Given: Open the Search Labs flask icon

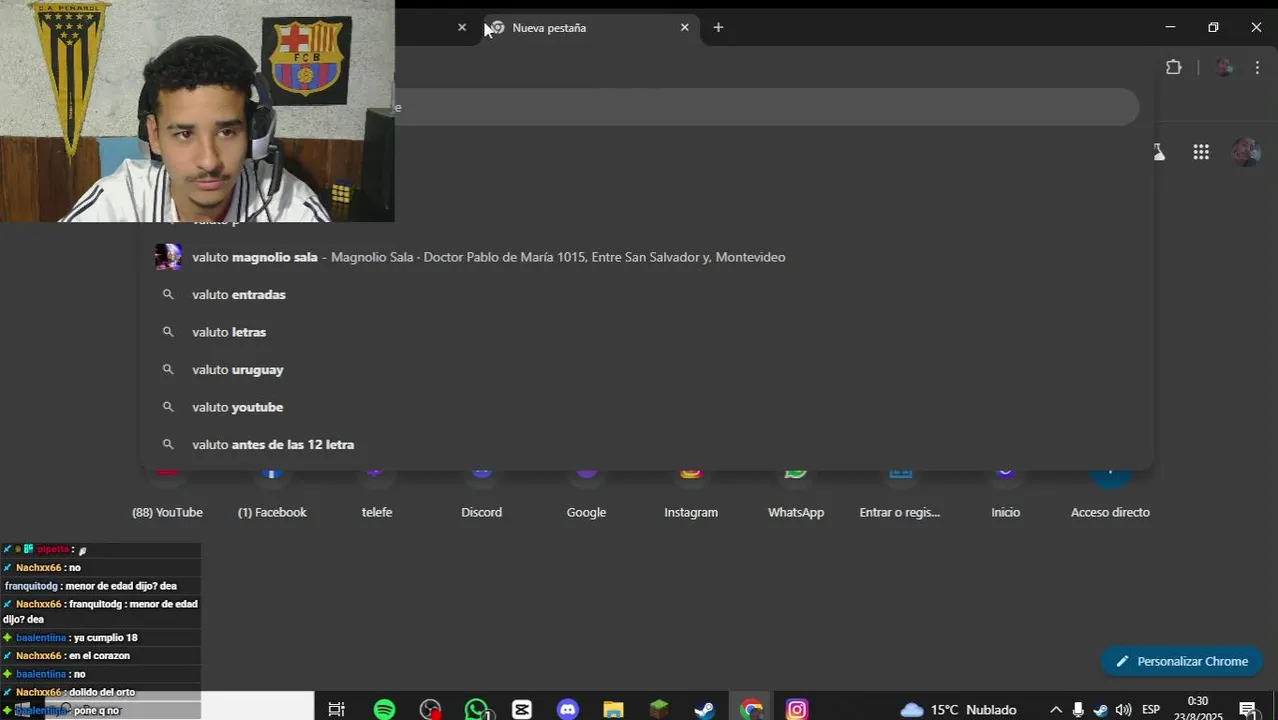Looking at the screenshot, I should pyautogui.click(x=1158, y=152).
